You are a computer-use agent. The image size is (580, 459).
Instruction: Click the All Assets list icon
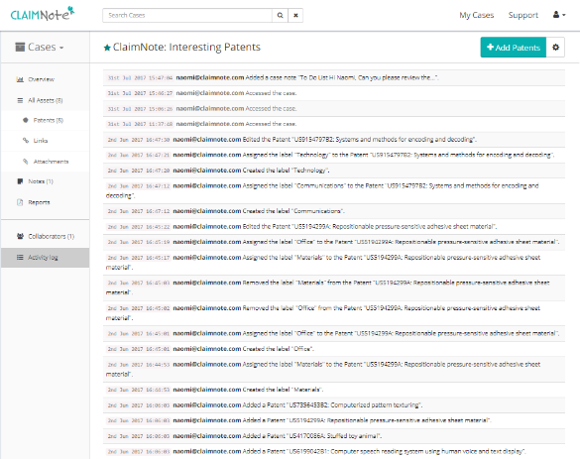point(20,100)
